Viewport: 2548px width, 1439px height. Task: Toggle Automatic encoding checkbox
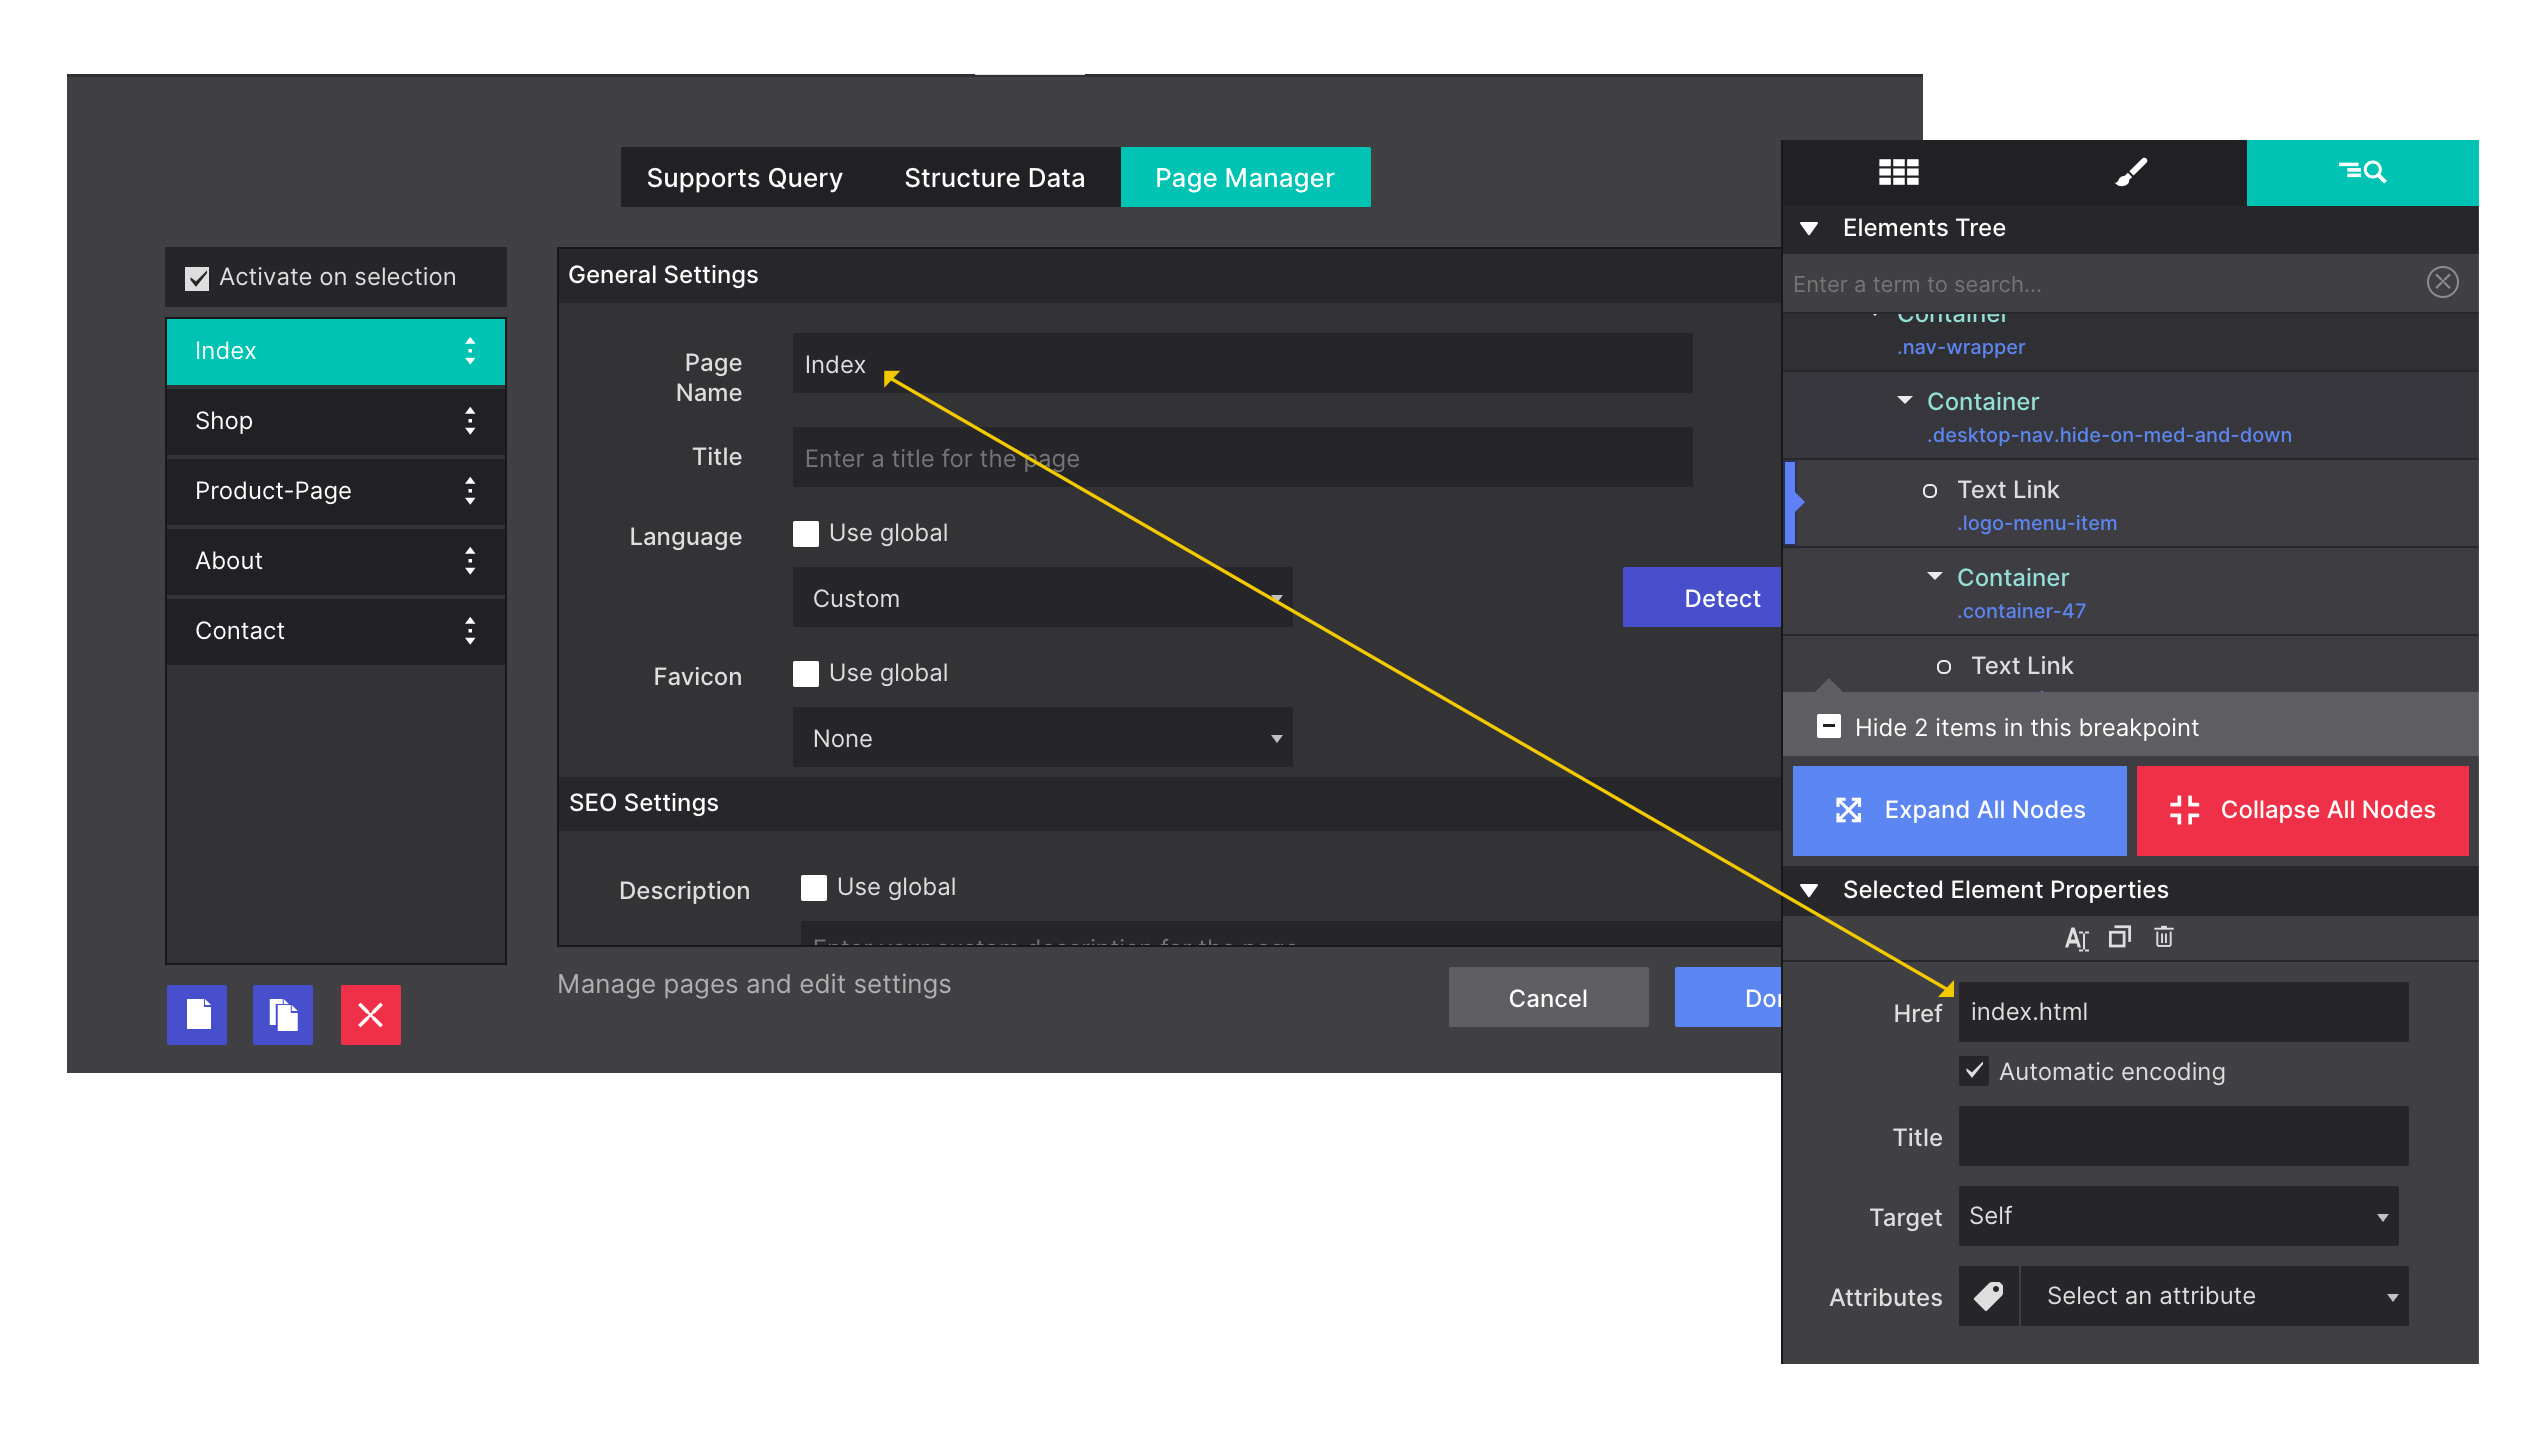tap(1973, 1071)
